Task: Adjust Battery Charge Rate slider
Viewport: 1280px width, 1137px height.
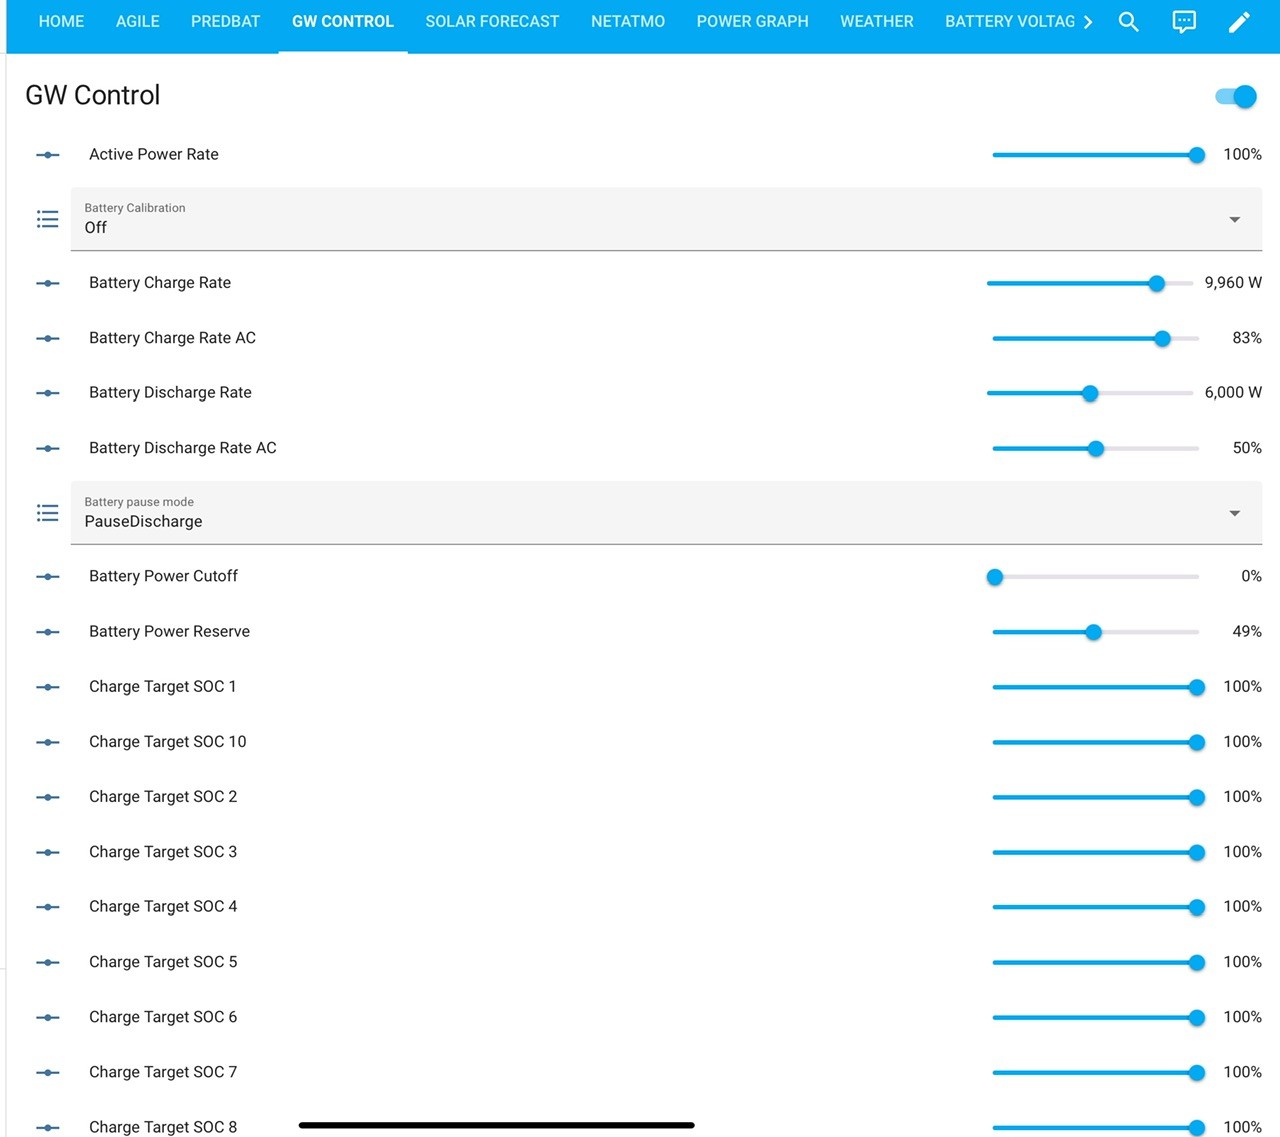Action: click(1090, 283)
